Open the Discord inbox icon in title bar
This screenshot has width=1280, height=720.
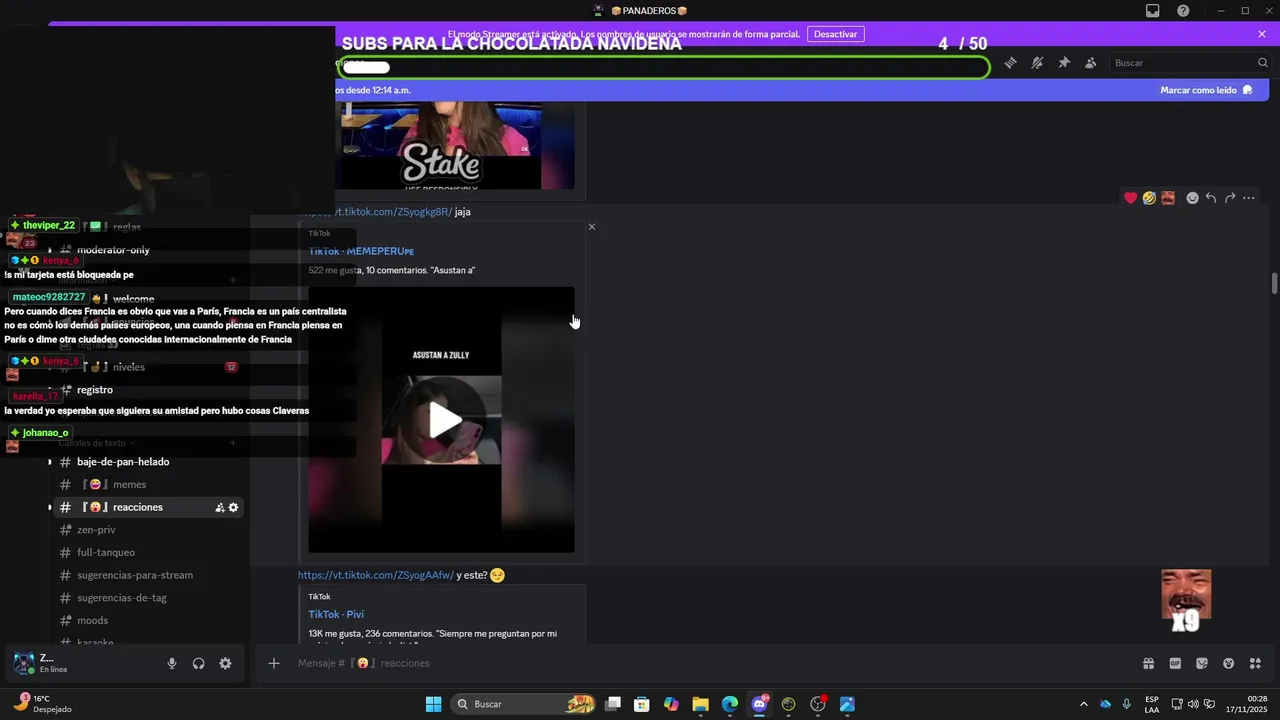click(x=1153, y=11)
